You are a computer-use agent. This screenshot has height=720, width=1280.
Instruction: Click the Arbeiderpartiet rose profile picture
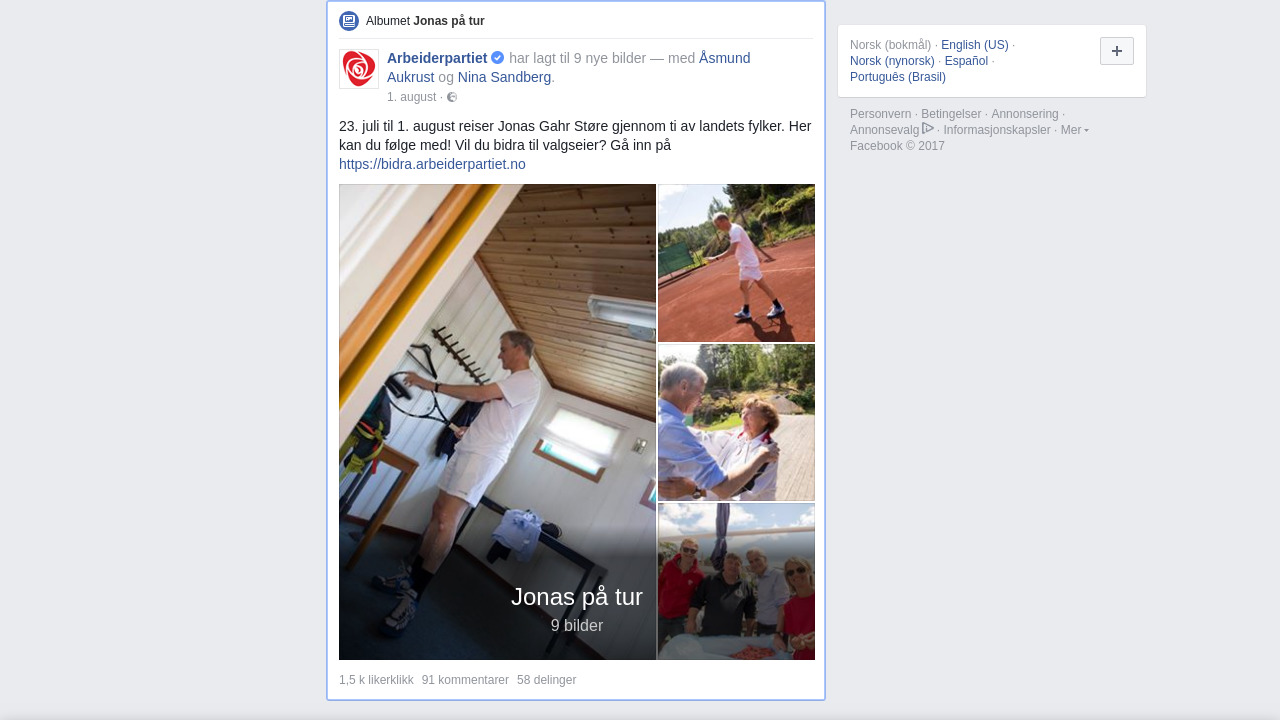[x=359, y=69]
